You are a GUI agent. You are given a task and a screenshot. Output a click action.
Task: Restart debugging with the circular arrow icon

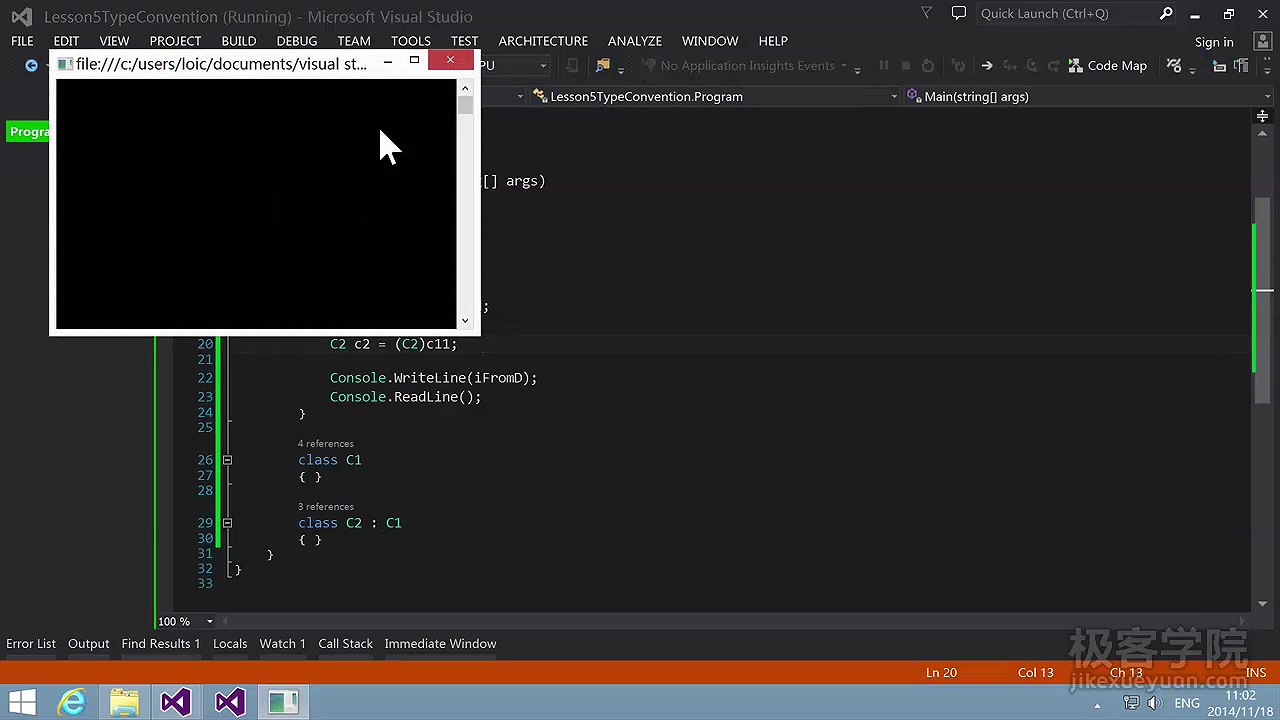pos(928,66)
